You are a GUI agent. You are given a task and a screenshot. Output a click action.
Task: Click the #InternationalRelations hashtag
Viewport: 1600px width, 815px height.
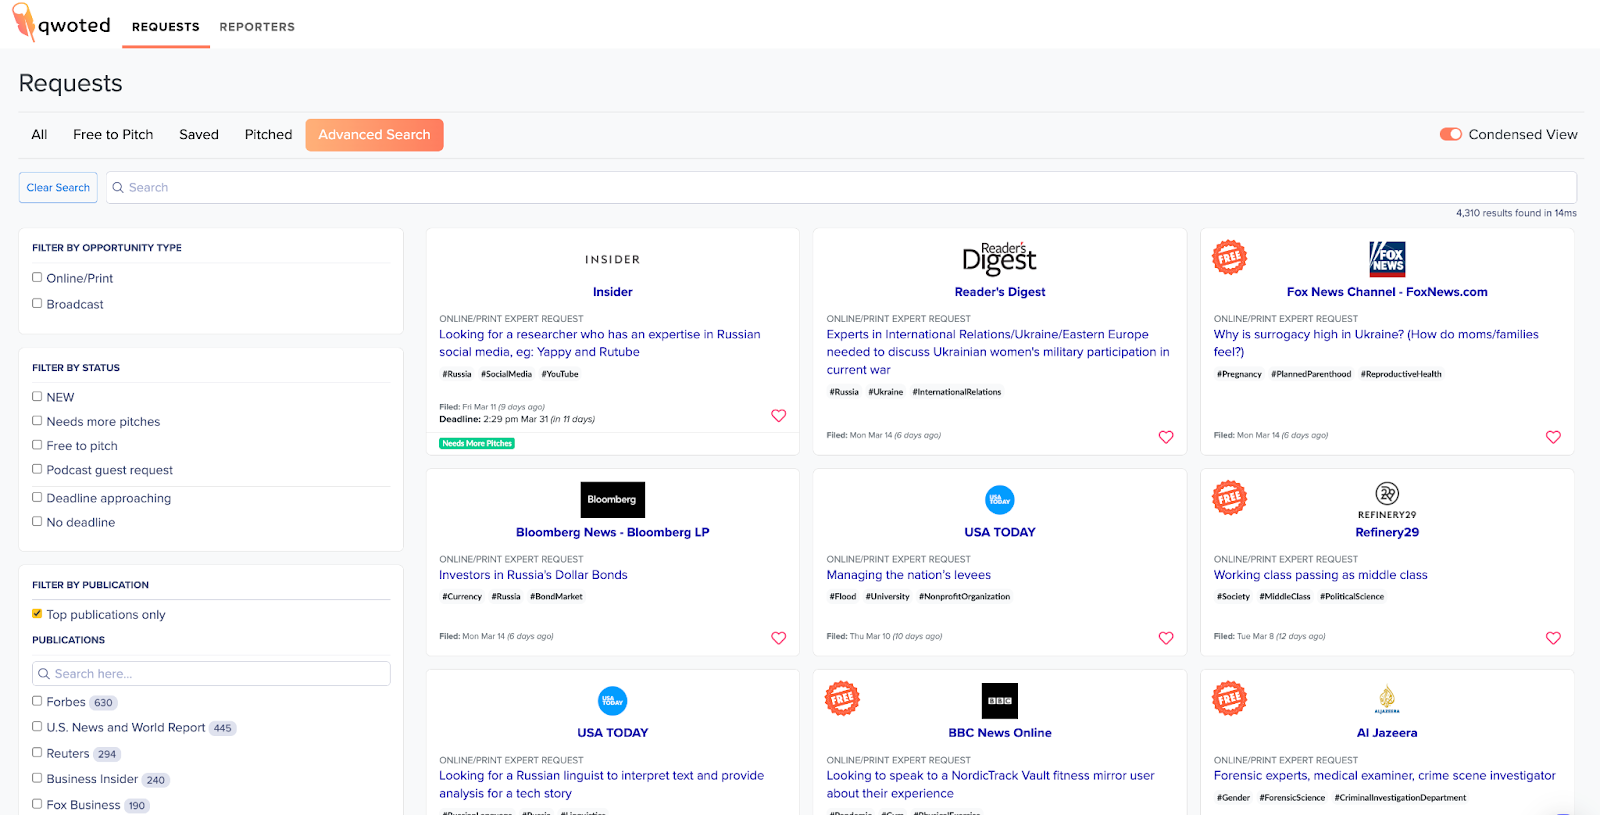coord(957,392)
